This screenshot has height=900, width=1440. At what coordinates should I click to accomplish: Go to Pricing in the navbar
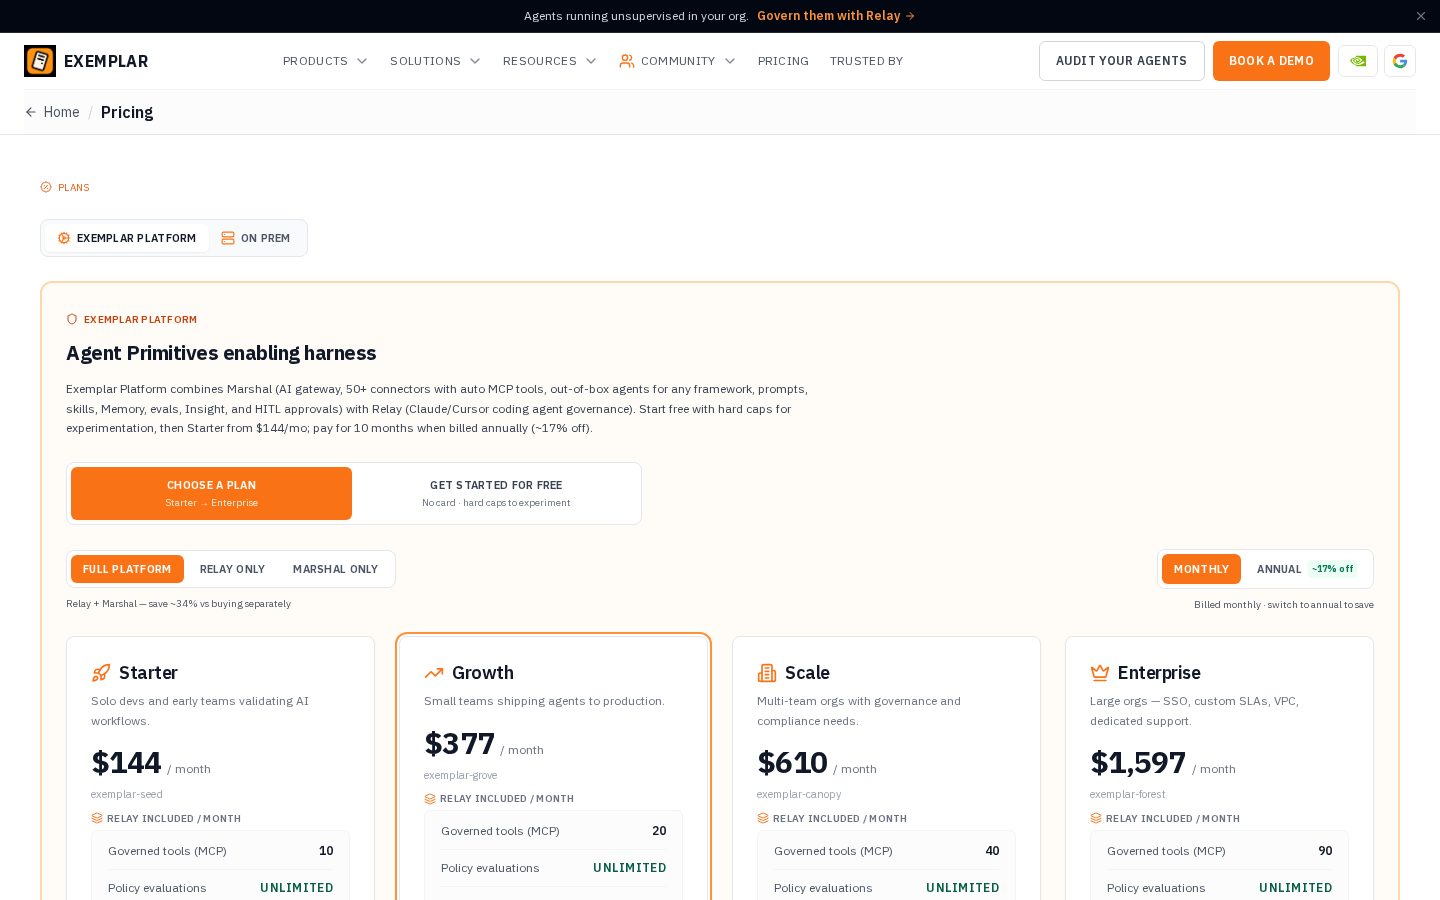pos(783,61)
